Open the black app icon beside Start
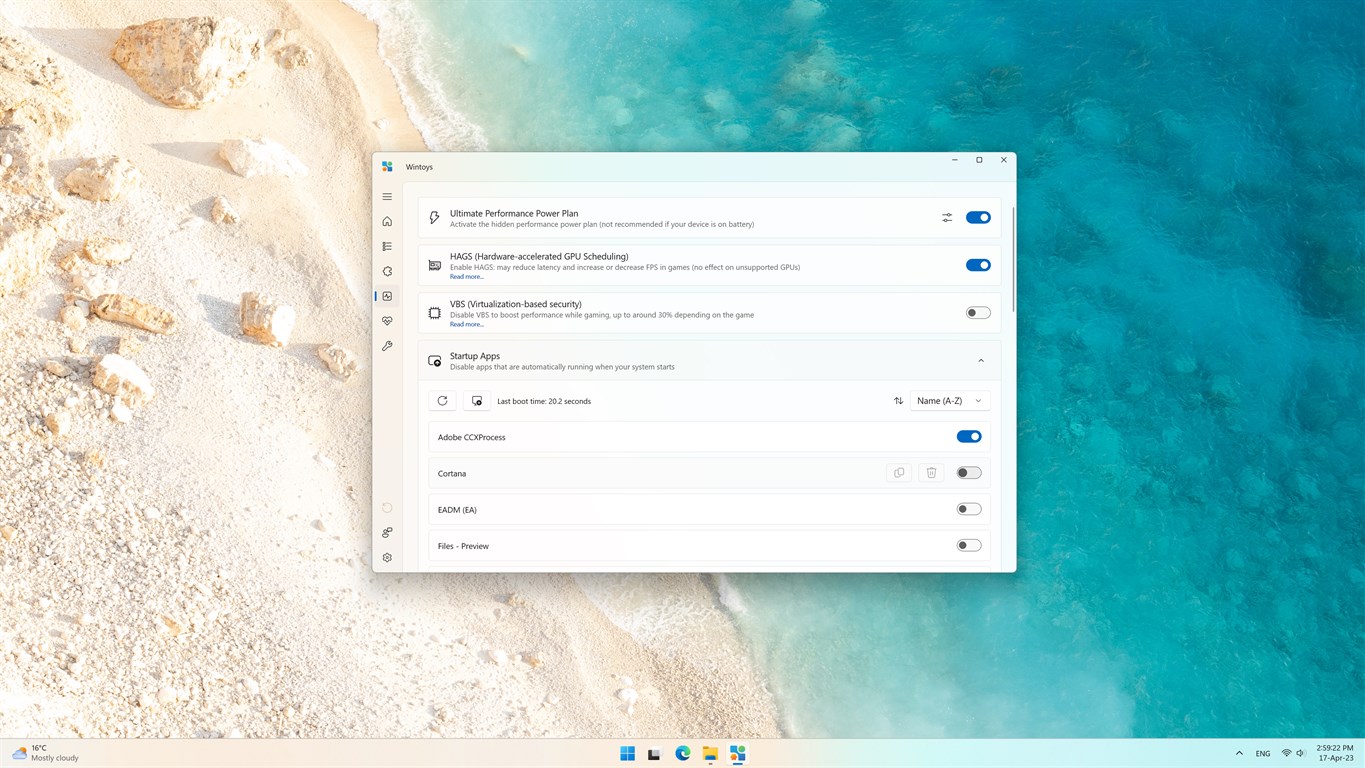This screenshot has height=768, width=1365. (655, 754)
